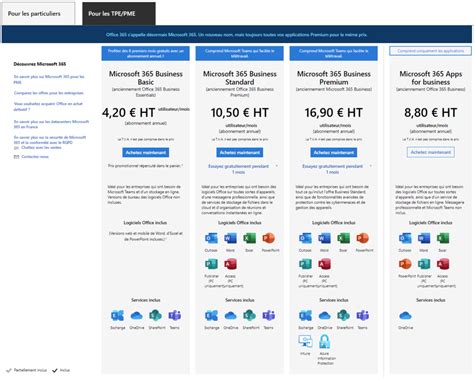Buy the Microsoft 365 Business Standard plan
This screenshot has width=474, height=378.
[x=239, y=152]
